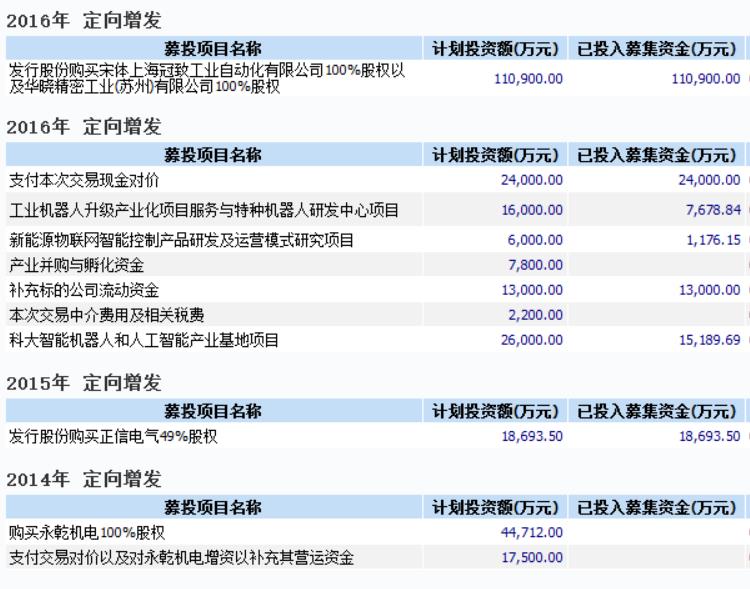Click the invested amount 7,678.84
This screenshot has height=589, width=750.
click(x=713, y=210)
